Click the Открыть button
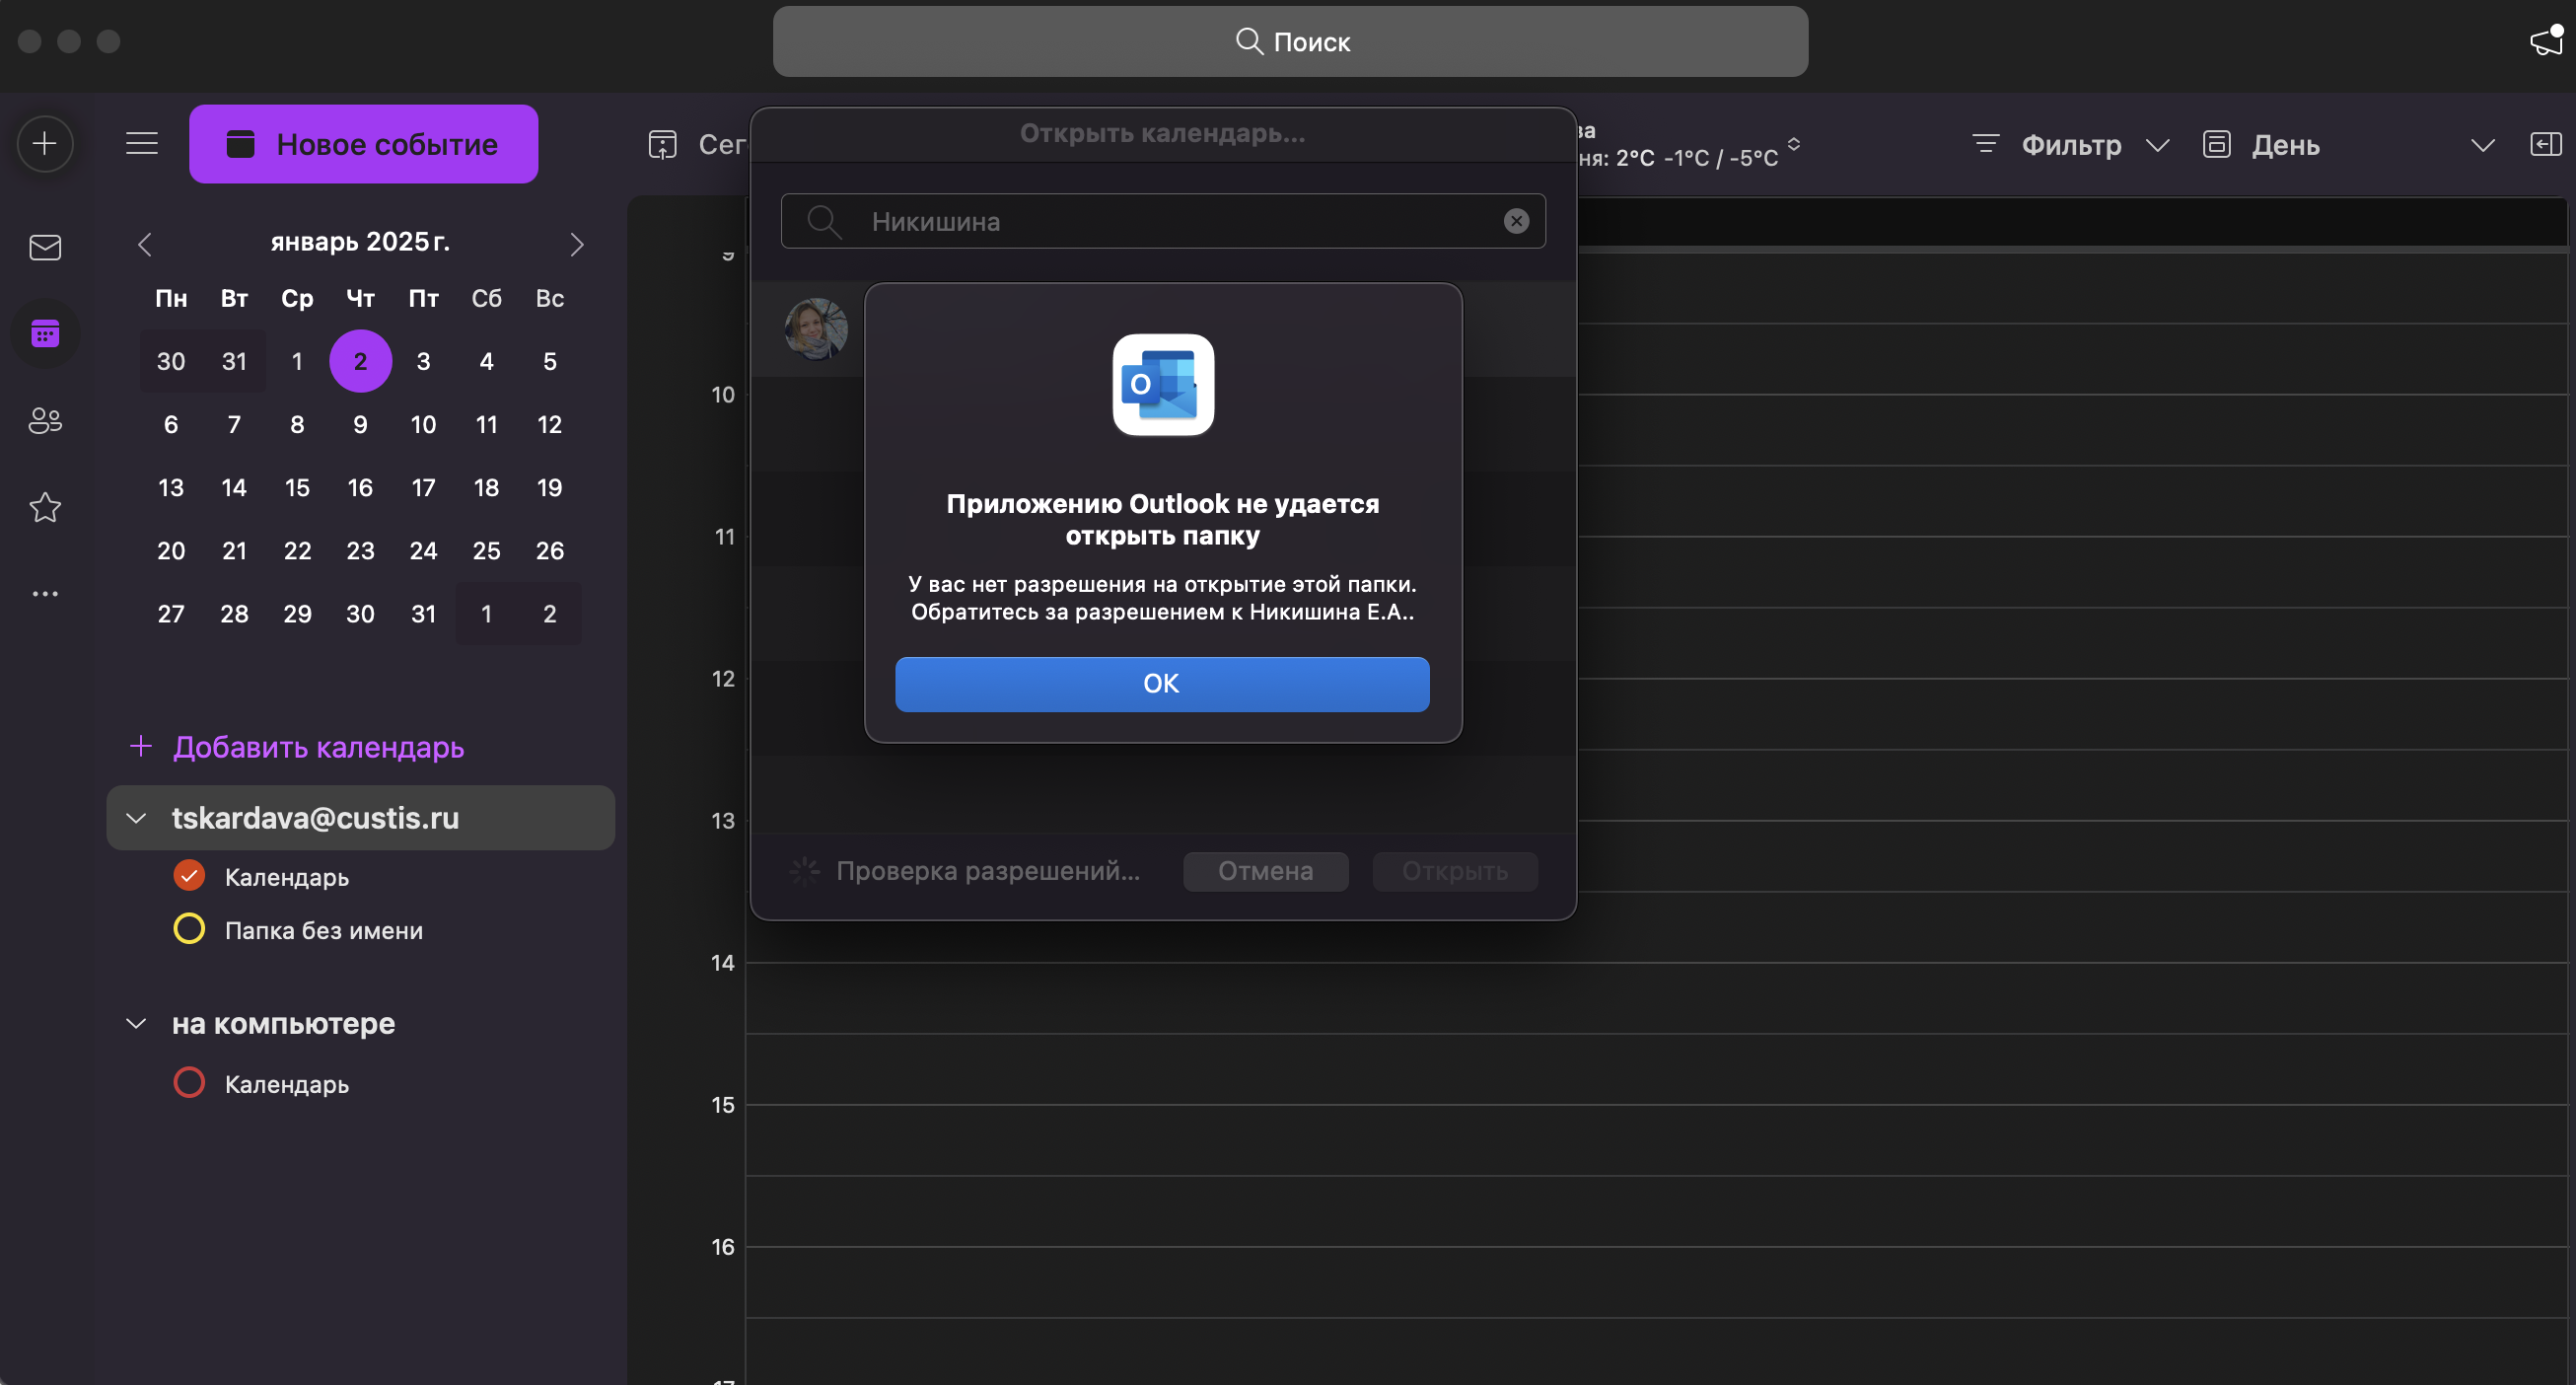Image resolution: width=2576 pixels, height=1385 pixels. pos(1454,871)
